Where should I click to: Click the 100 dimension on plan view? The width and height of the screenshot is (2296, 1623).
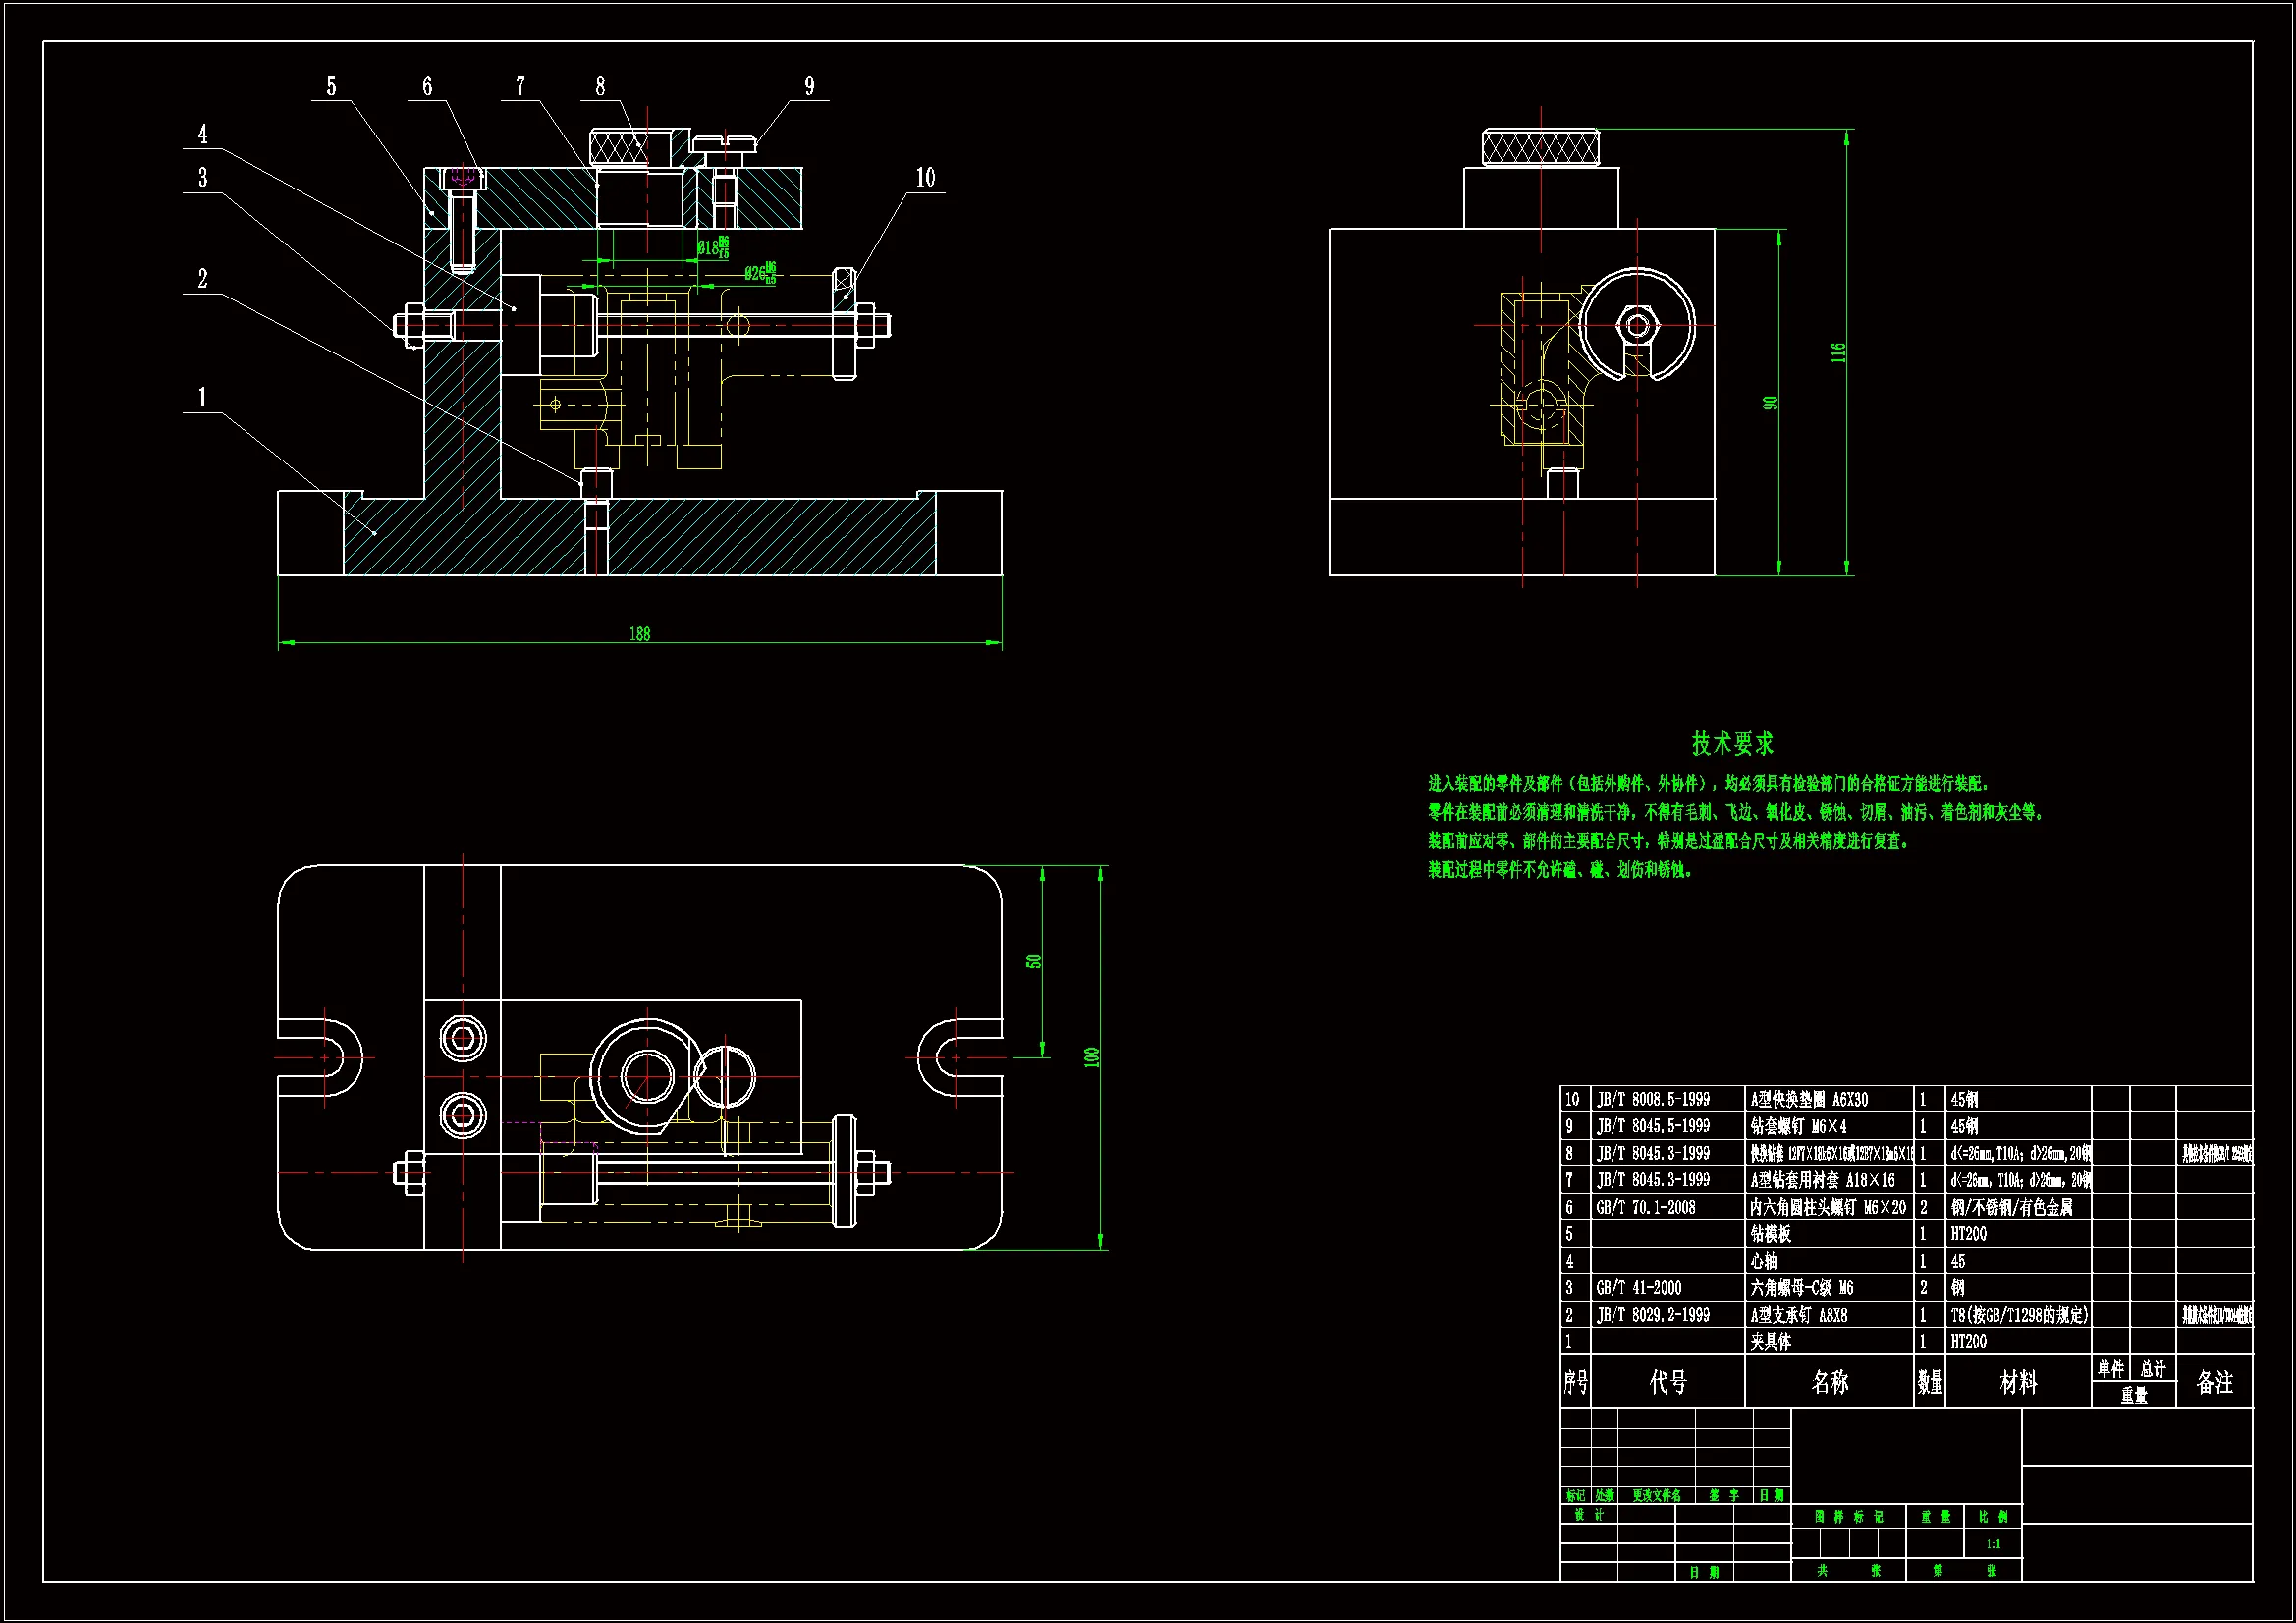[1091, 1057]
